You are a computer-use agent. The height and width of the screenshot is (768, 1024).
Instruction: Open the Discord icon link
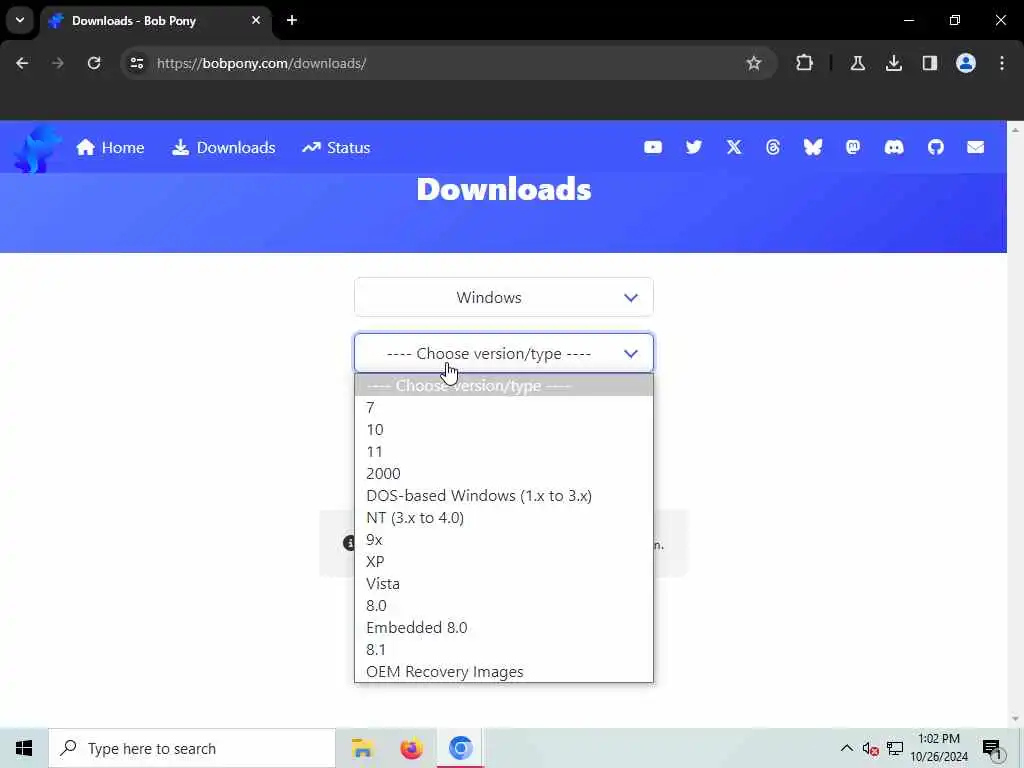[x=894, y=148]
